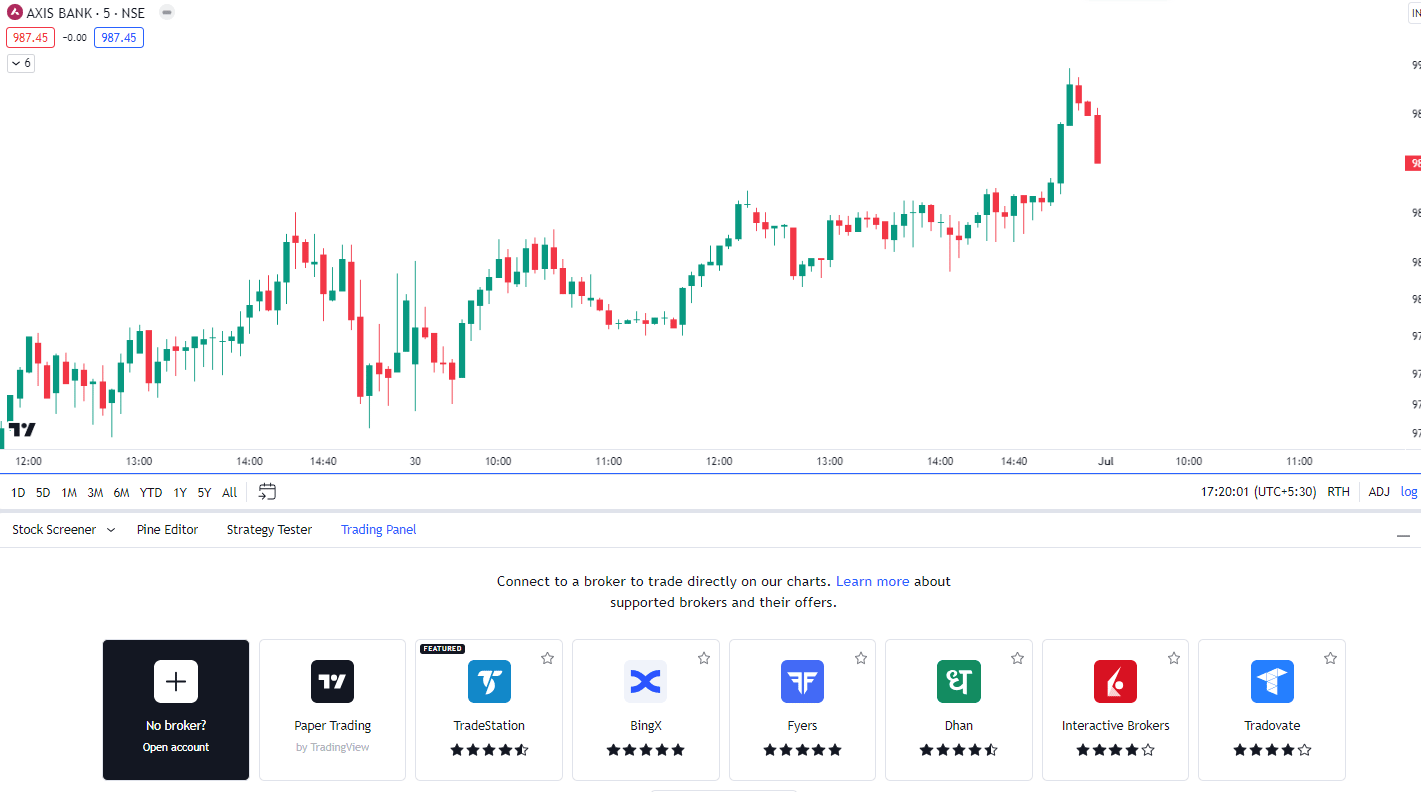
Task: Pick the Fyers broker logo
Action: point(802,682)
